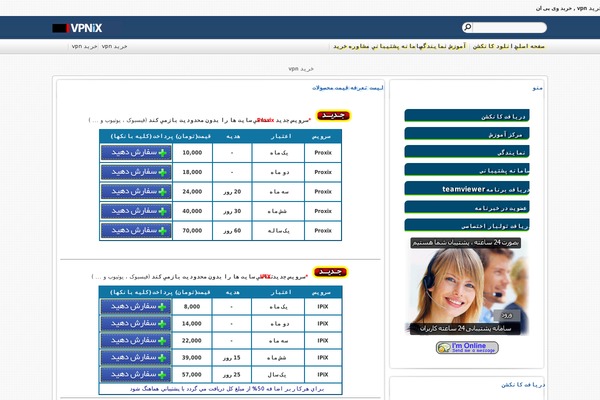Order the IPiX plan priced 14,000

tap(136, 323)
